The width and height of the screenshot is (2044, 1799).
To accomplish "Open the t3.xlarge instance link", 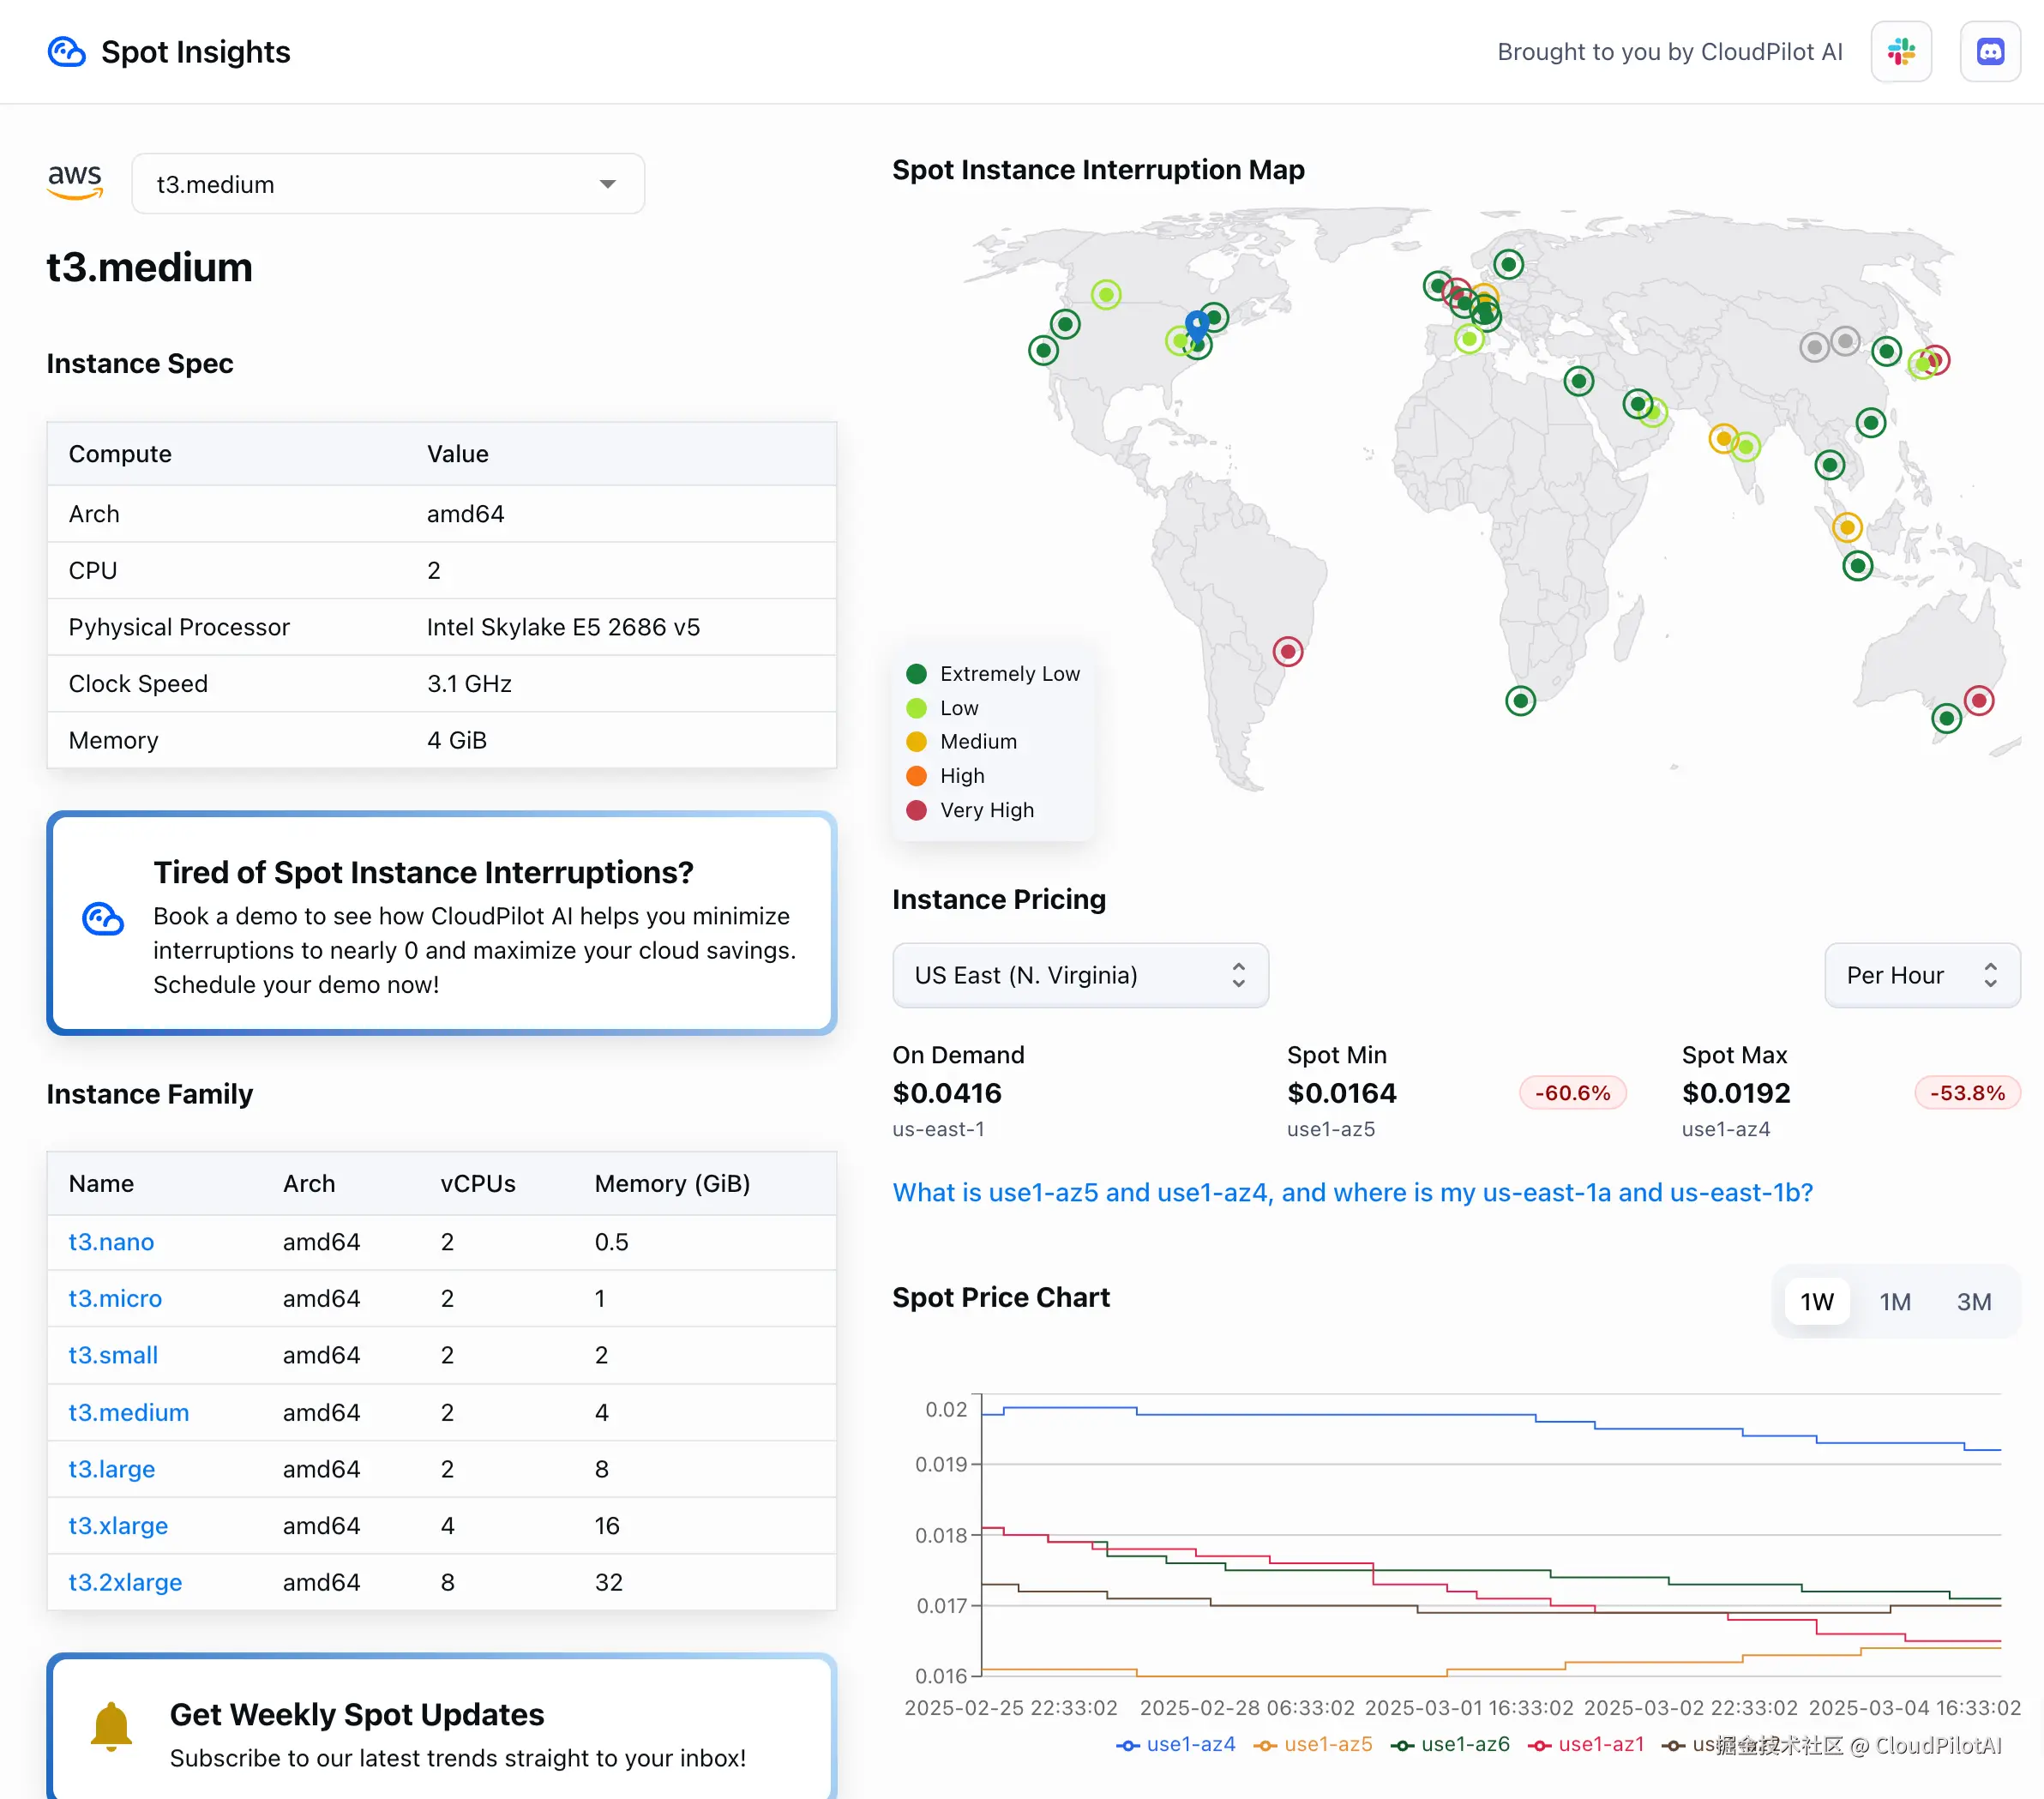I will tap(118, 1525).
